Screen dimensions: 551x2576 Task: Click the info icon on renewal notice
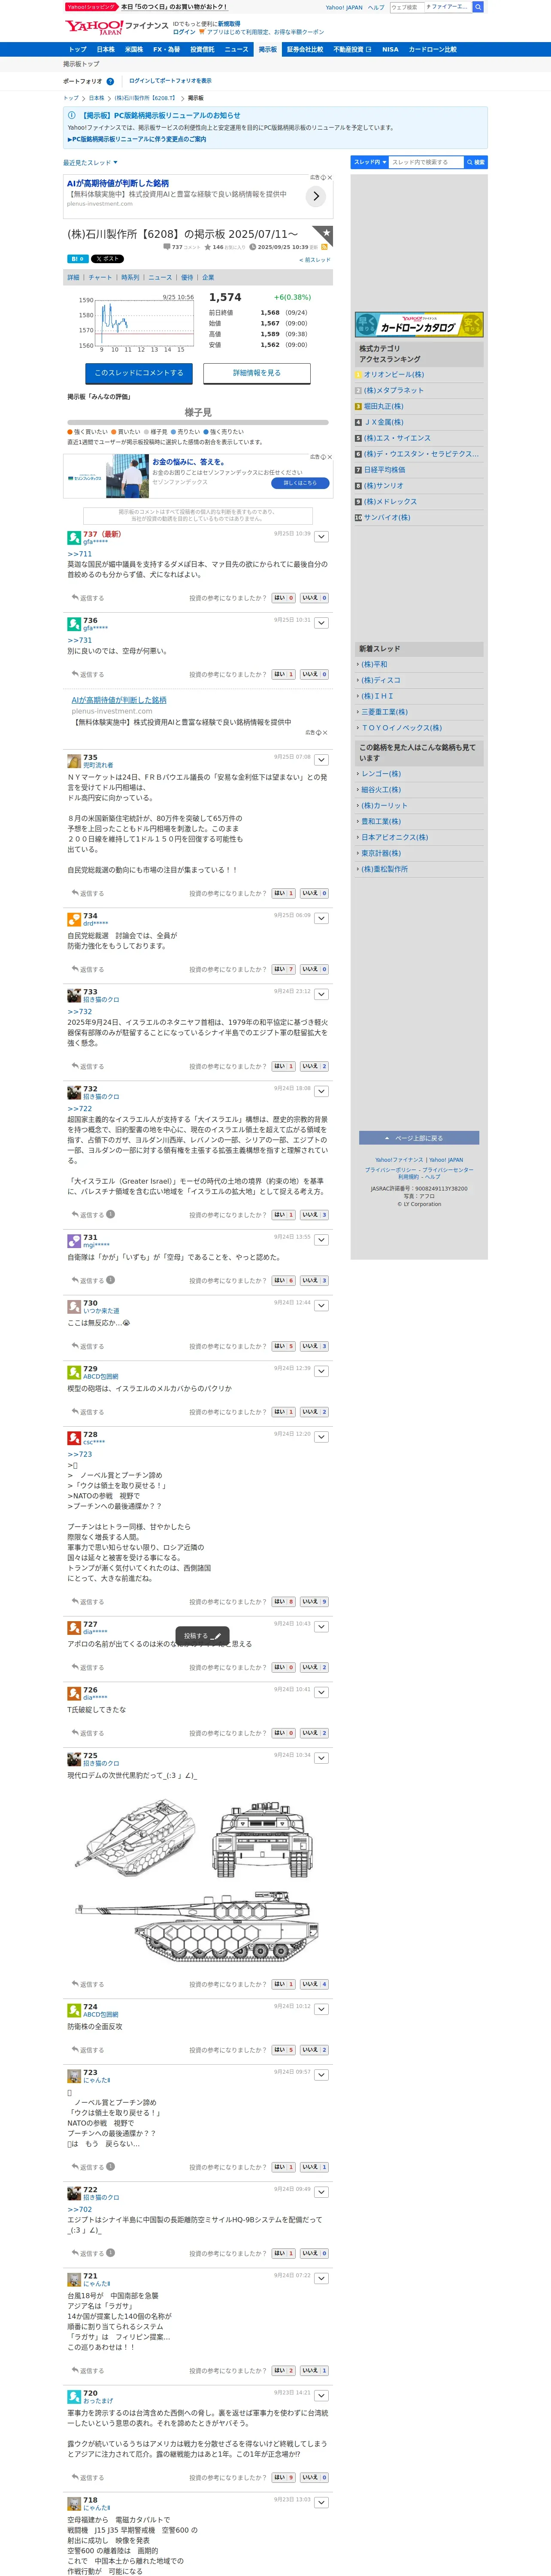click(72, 115)
